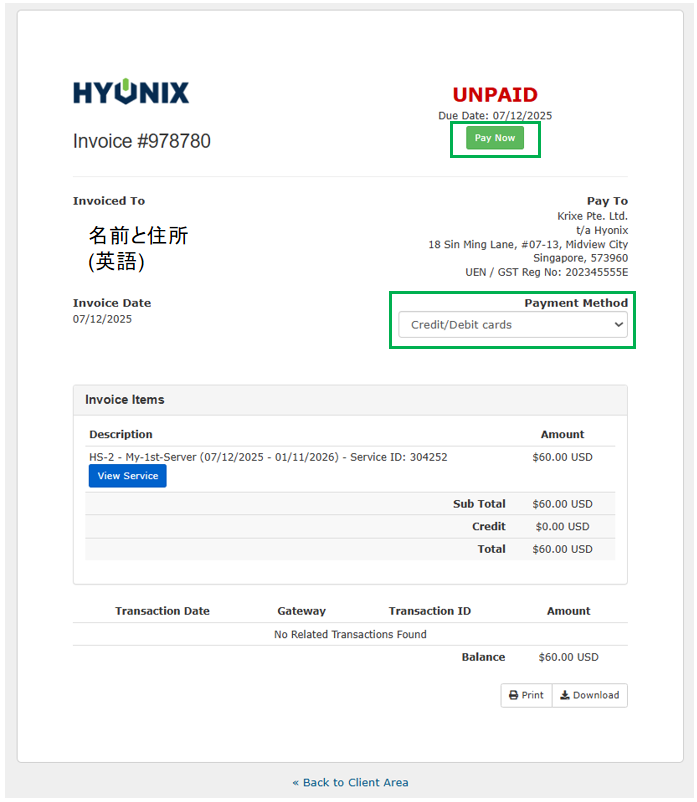
Task: Click the Due Date text under UNPAID
Action: click(494, 116)
